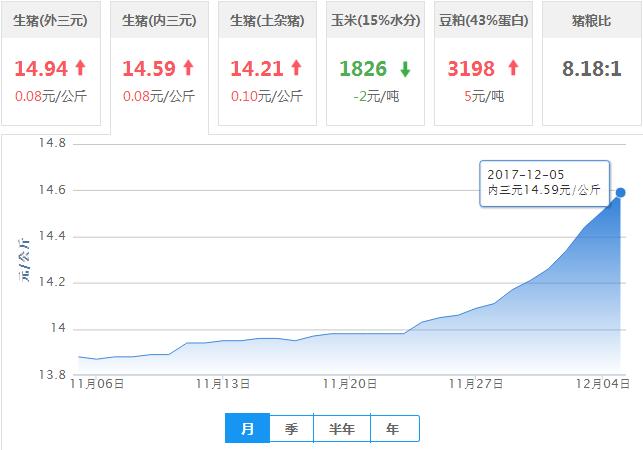The width and height of the screenshot is (643, 450).
Task: Click the green down arrow beside 1826
Action: click(405, 69)
